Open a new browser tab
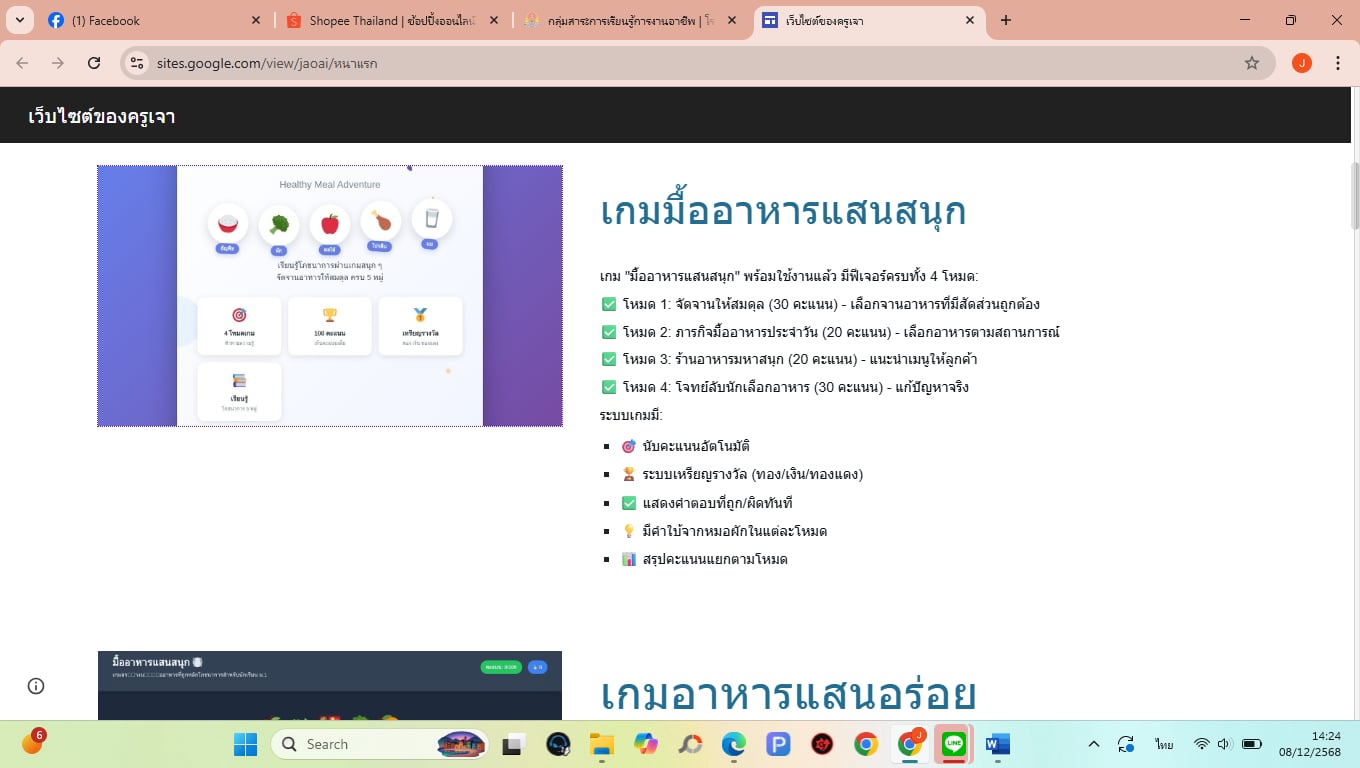 coord(1006,20)
